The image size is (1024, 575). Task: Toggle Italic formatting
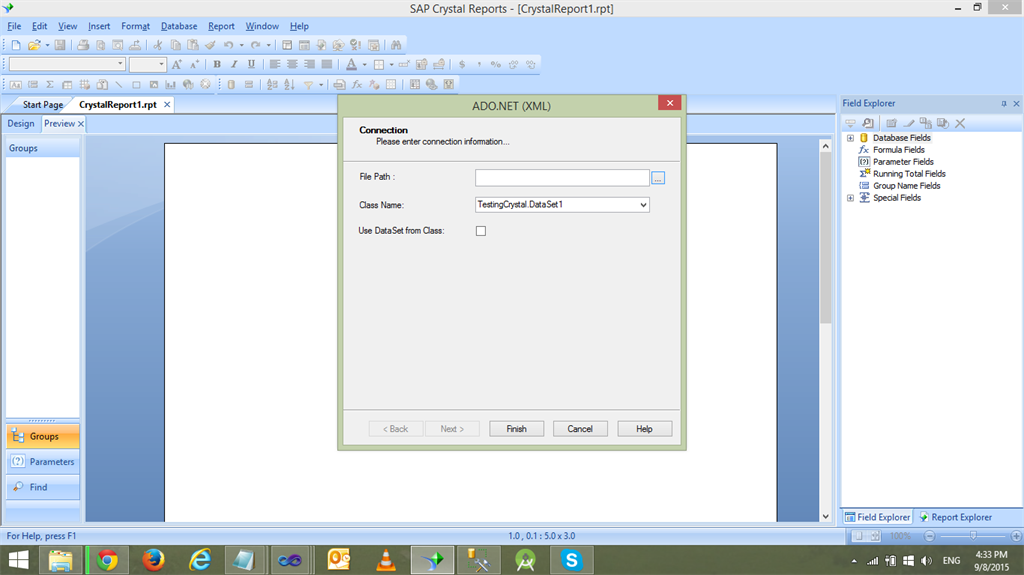click(x=234, y=64)
